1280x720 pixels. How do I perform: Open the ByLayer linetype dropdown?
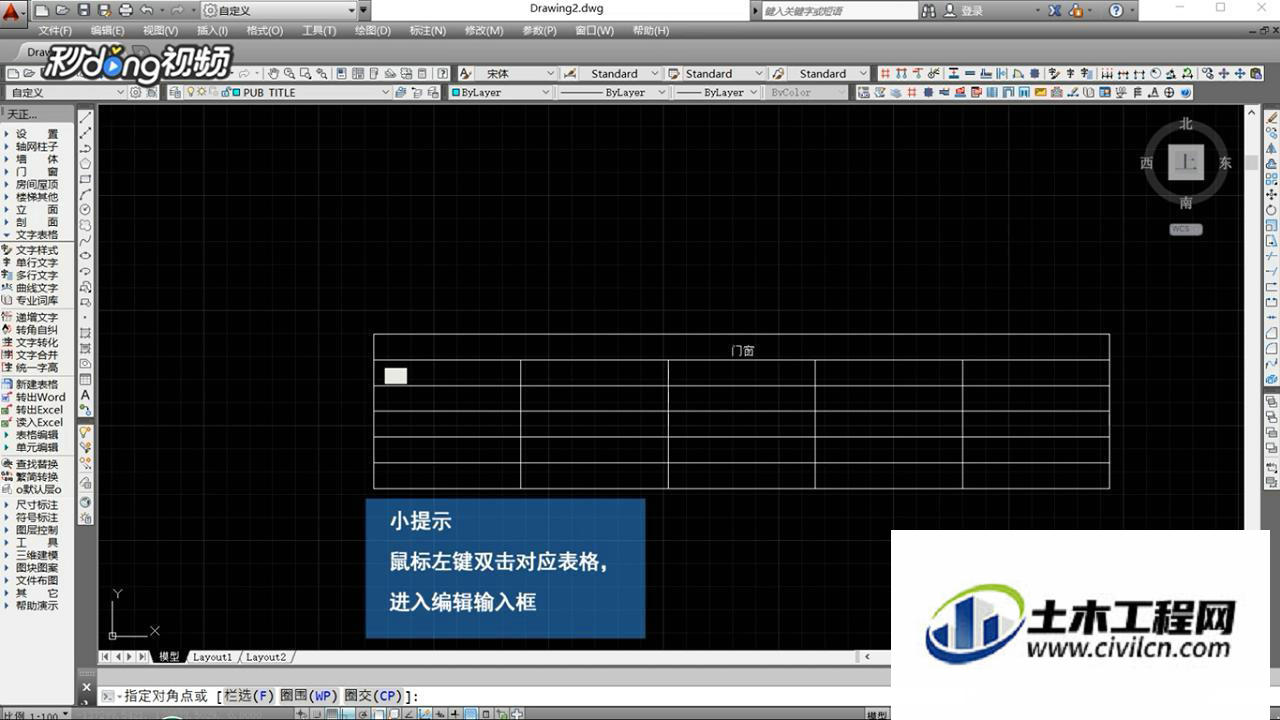click(612, 92)
